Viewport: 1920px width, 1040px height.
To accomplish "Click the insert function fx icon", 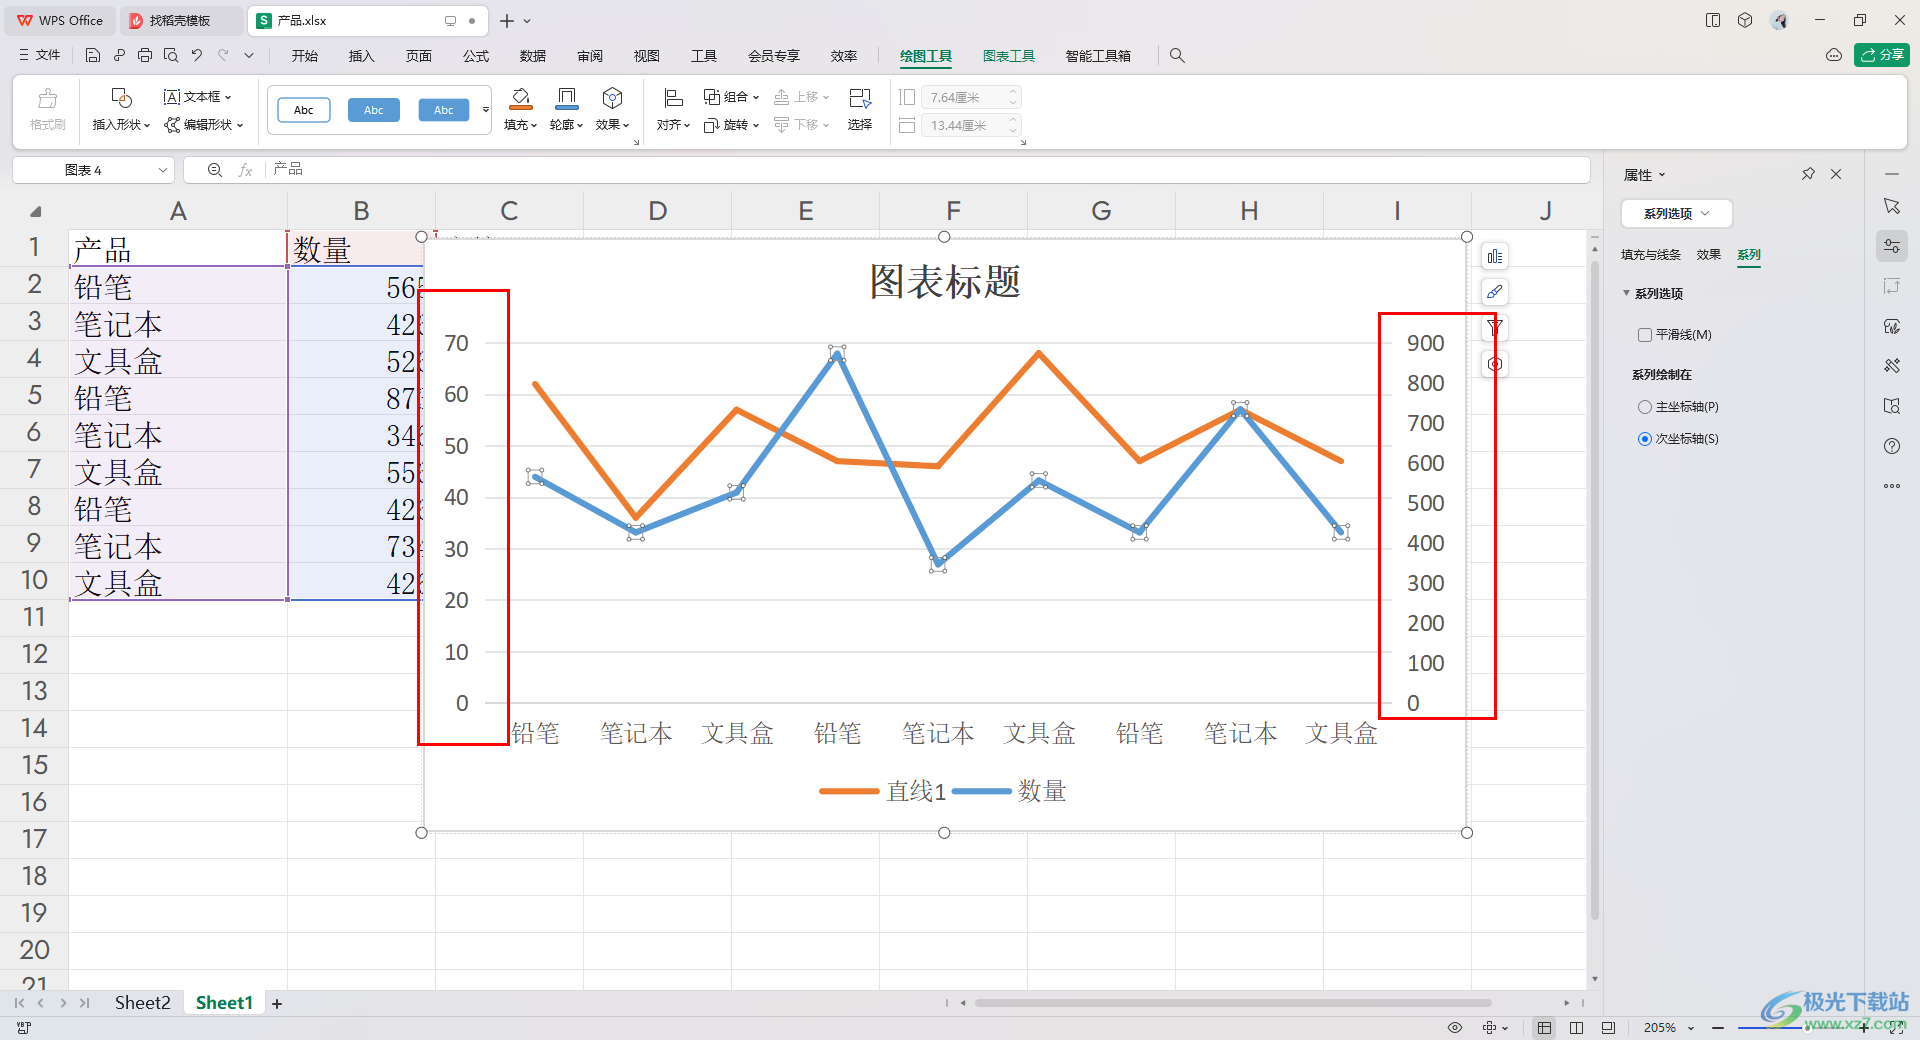I will click(245, 170).
